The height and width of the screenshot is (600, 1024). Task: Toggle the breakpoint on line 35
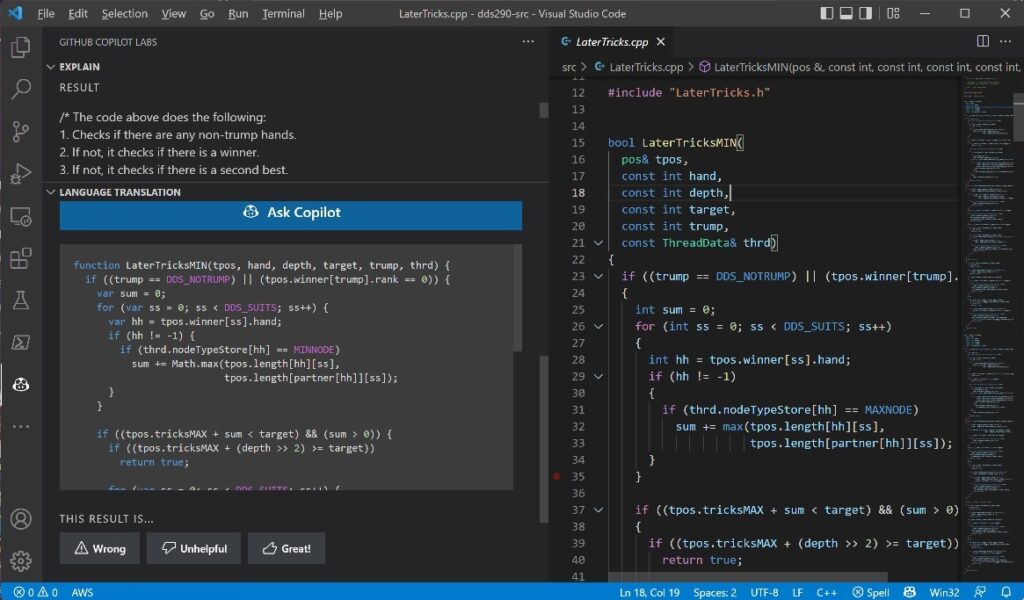(557, 477)
